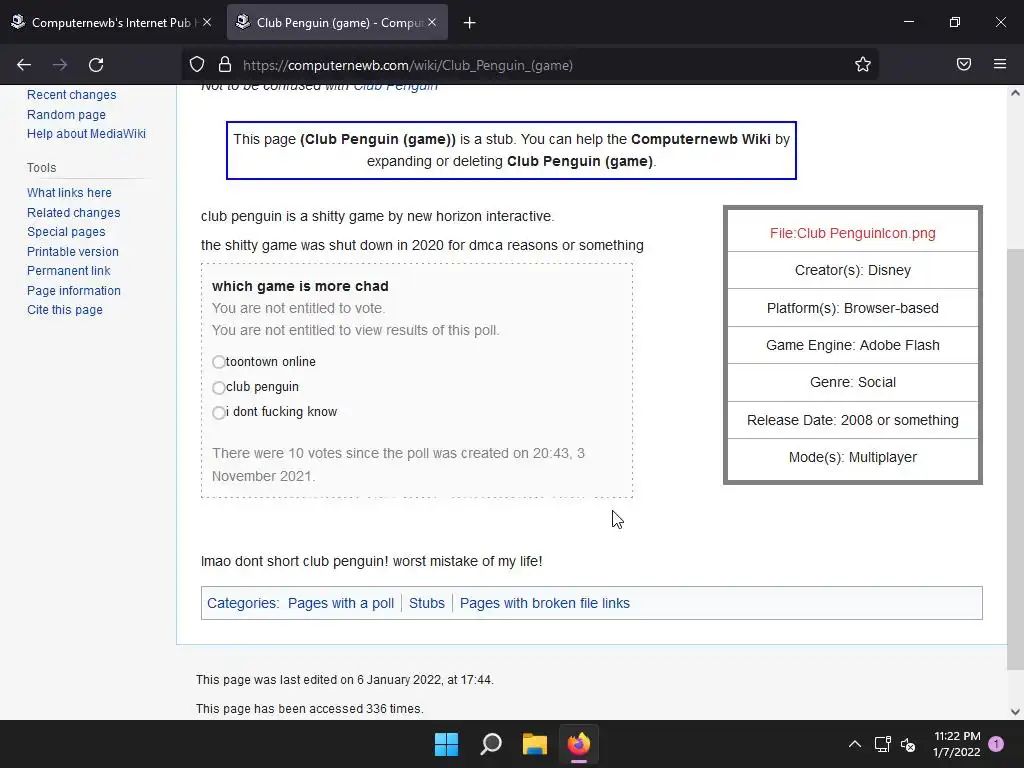Image resolution: width=1024 pixels, height=768 pixels.
Task: Open Special pages link
Action: 66,231
